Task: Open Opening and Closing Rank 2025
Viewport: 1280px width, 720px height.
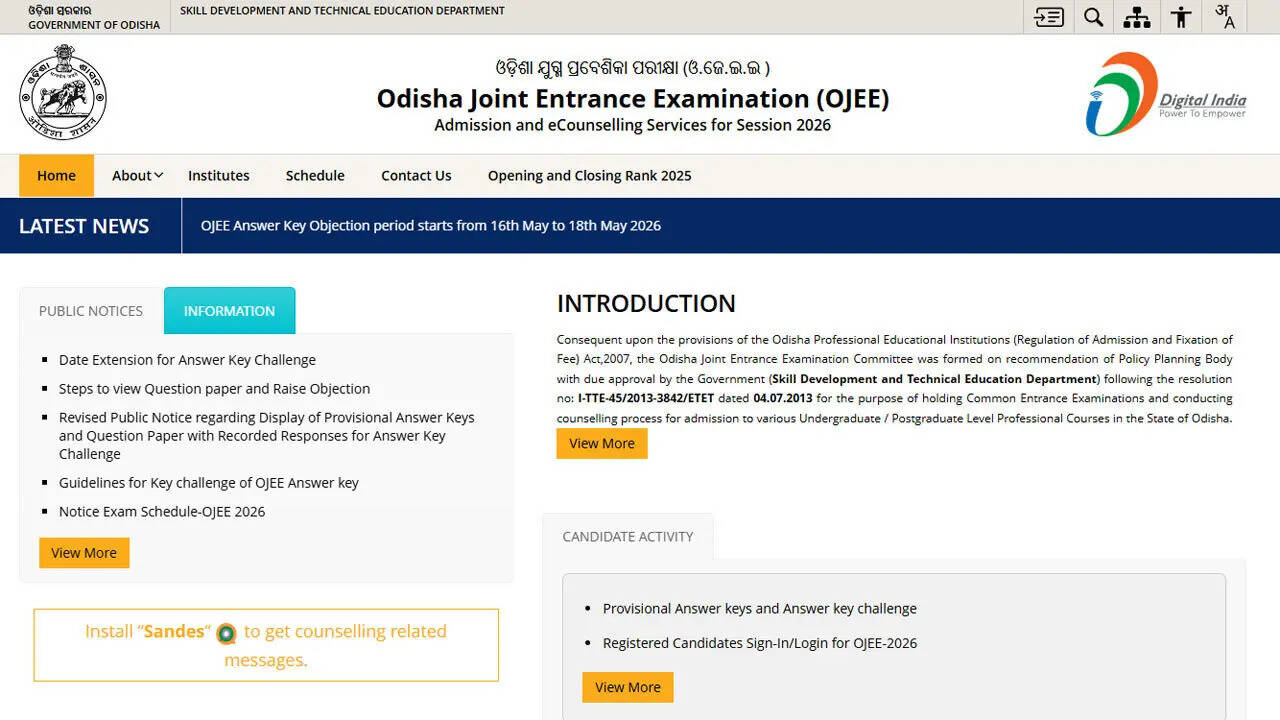Action: click(x=590, y=175)
